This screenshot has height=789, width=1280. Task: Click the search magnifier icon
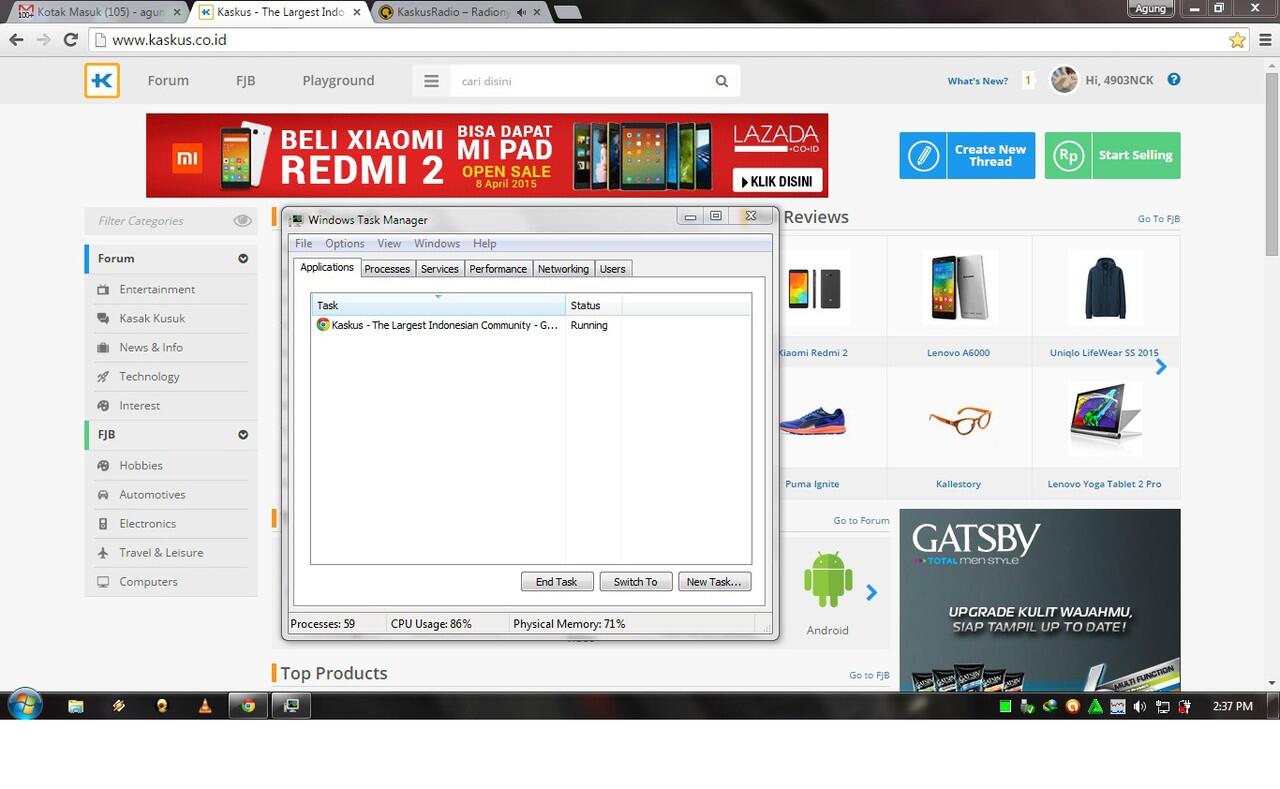(722, 81)
